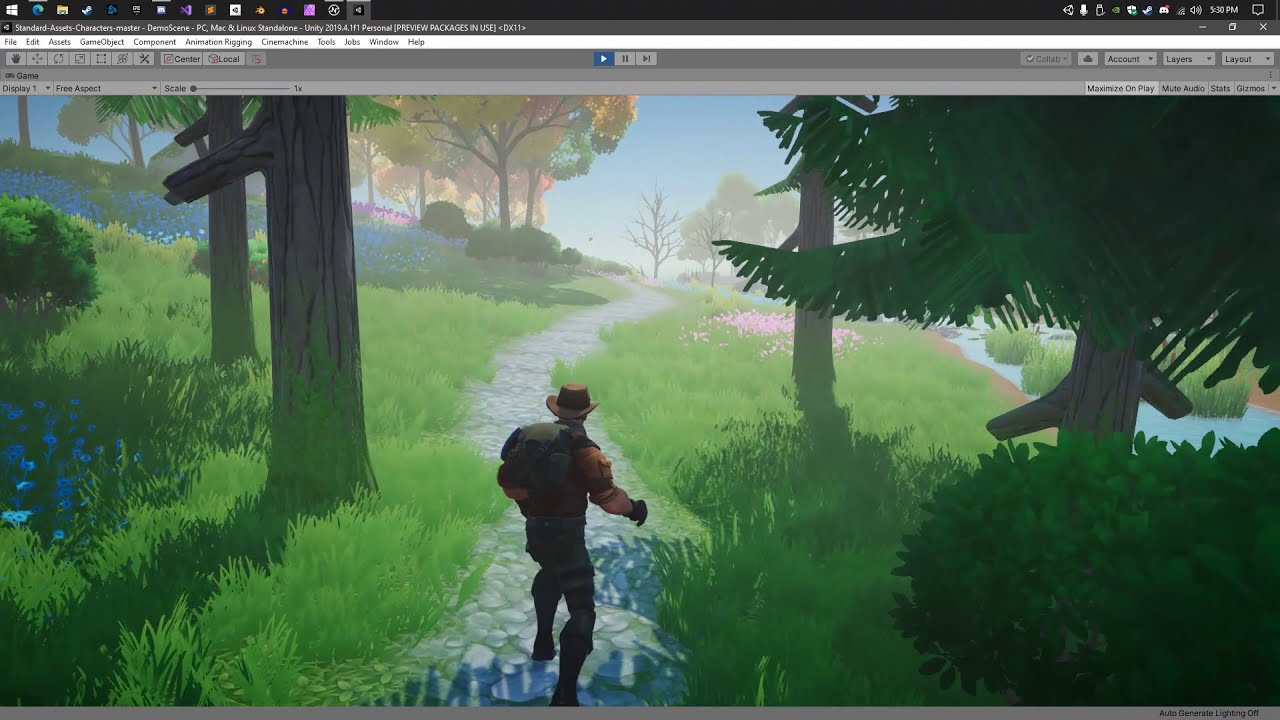The height and width of the screenshot is (720, 1280).
Task: Open the Layers dropdown
Action: coord(1189,59)
